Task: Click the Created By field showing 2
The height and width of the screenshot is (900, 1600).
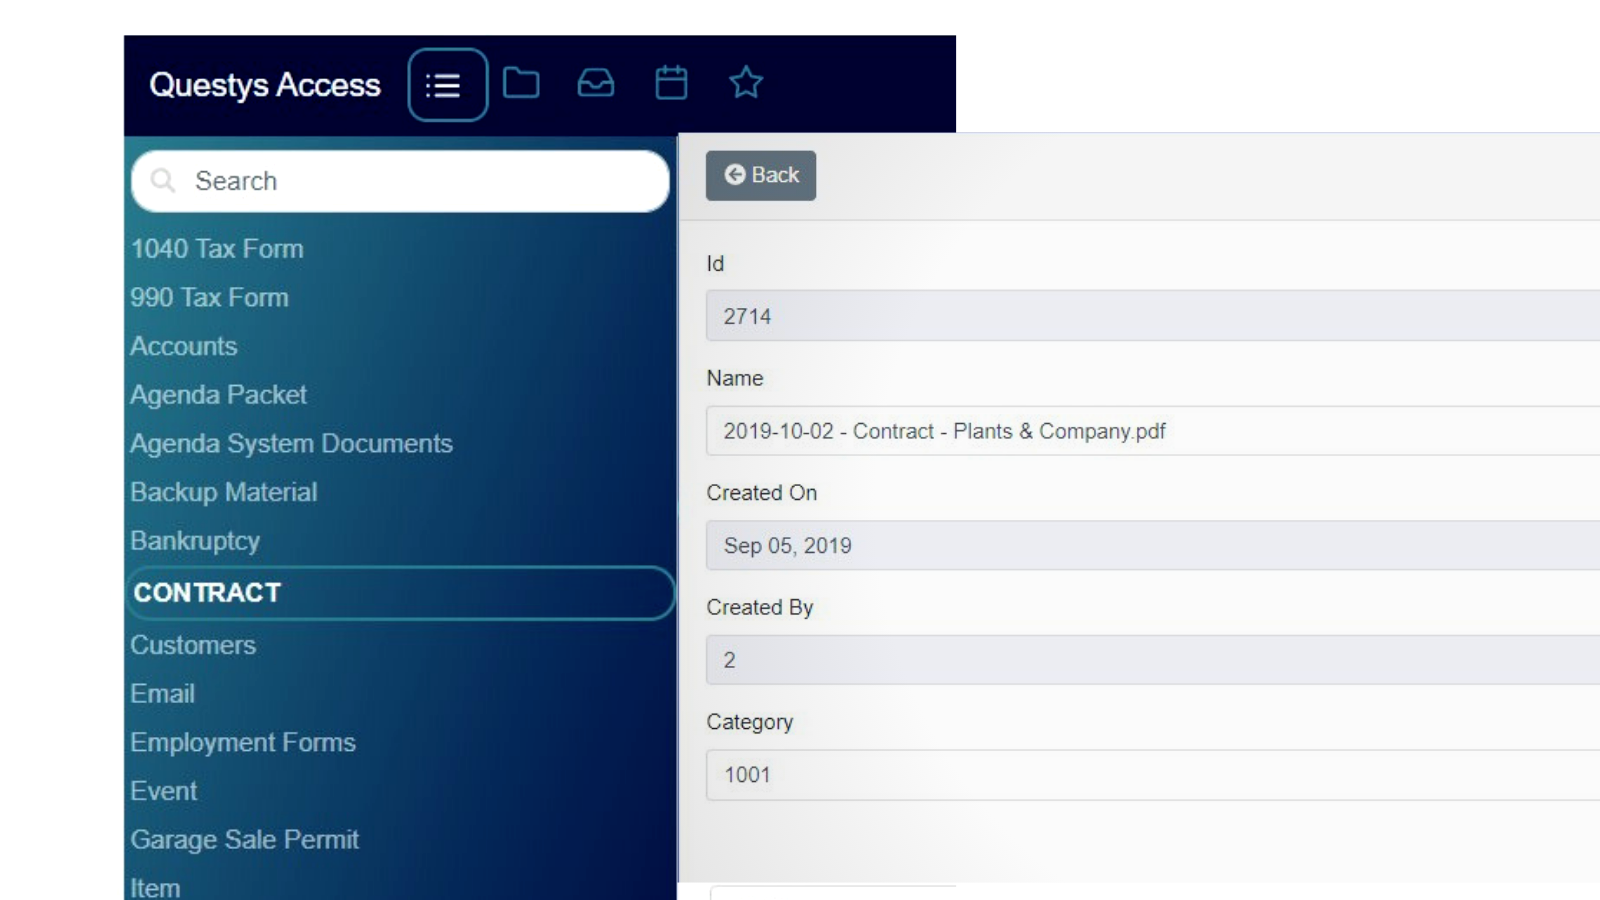Action: click(x=1153, y=660)
